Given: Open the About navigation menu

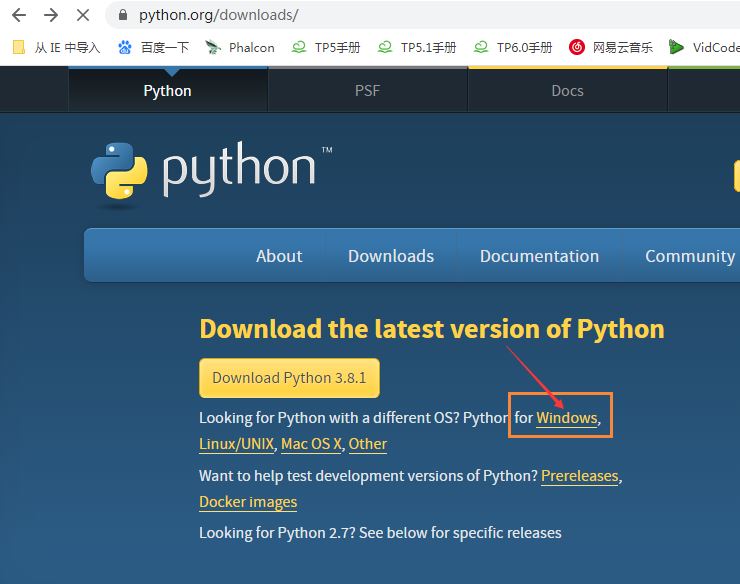Looking at the screenshot, I should tap(279, 256).
